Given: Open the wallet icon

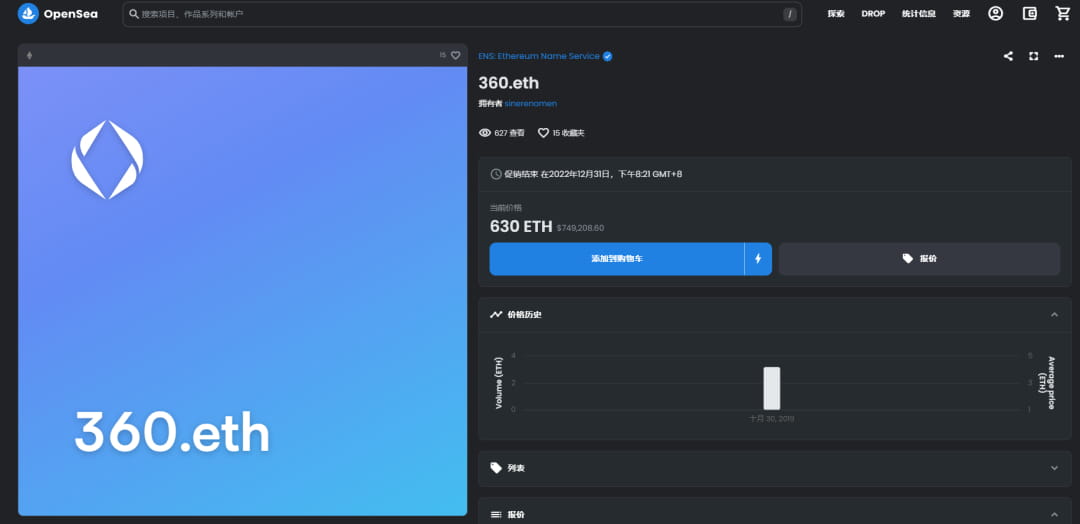Looking at the screenshot, I should pos(1030,14).
